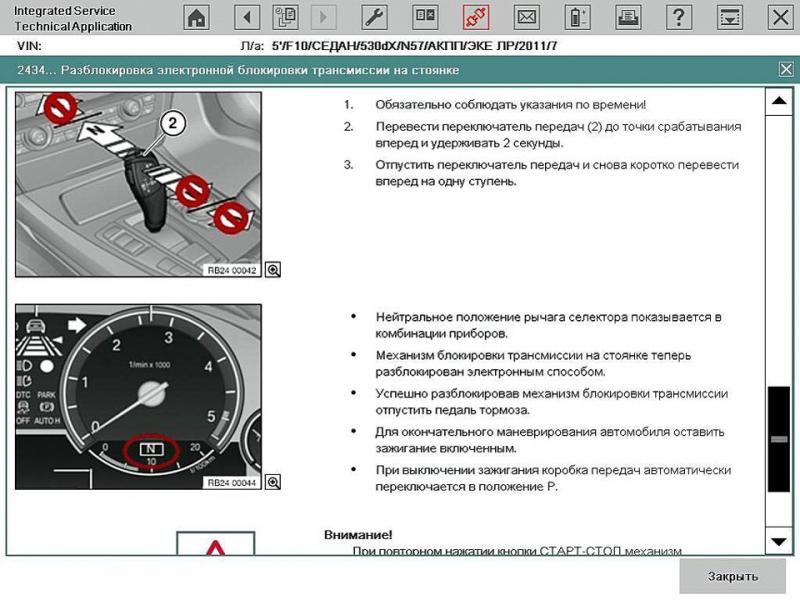
Task: Click the warning triangle image
Action: coord(215,546)
